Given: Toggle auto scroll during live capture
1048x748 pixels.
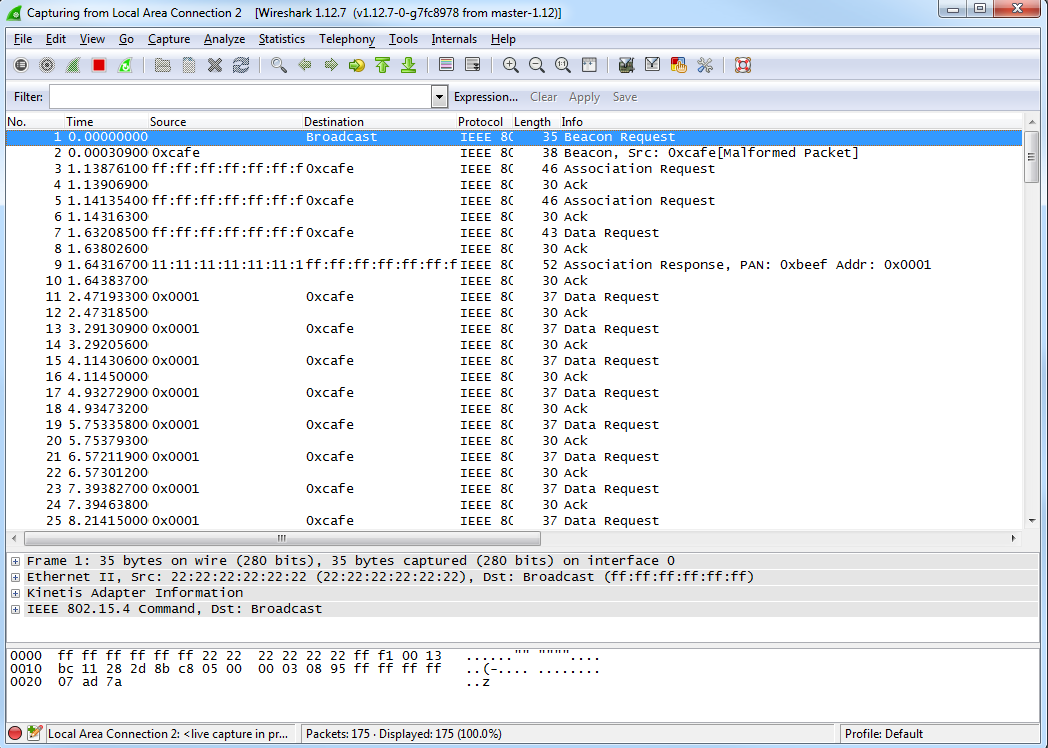Looking at the screenshot, I should tap(472, 66).
